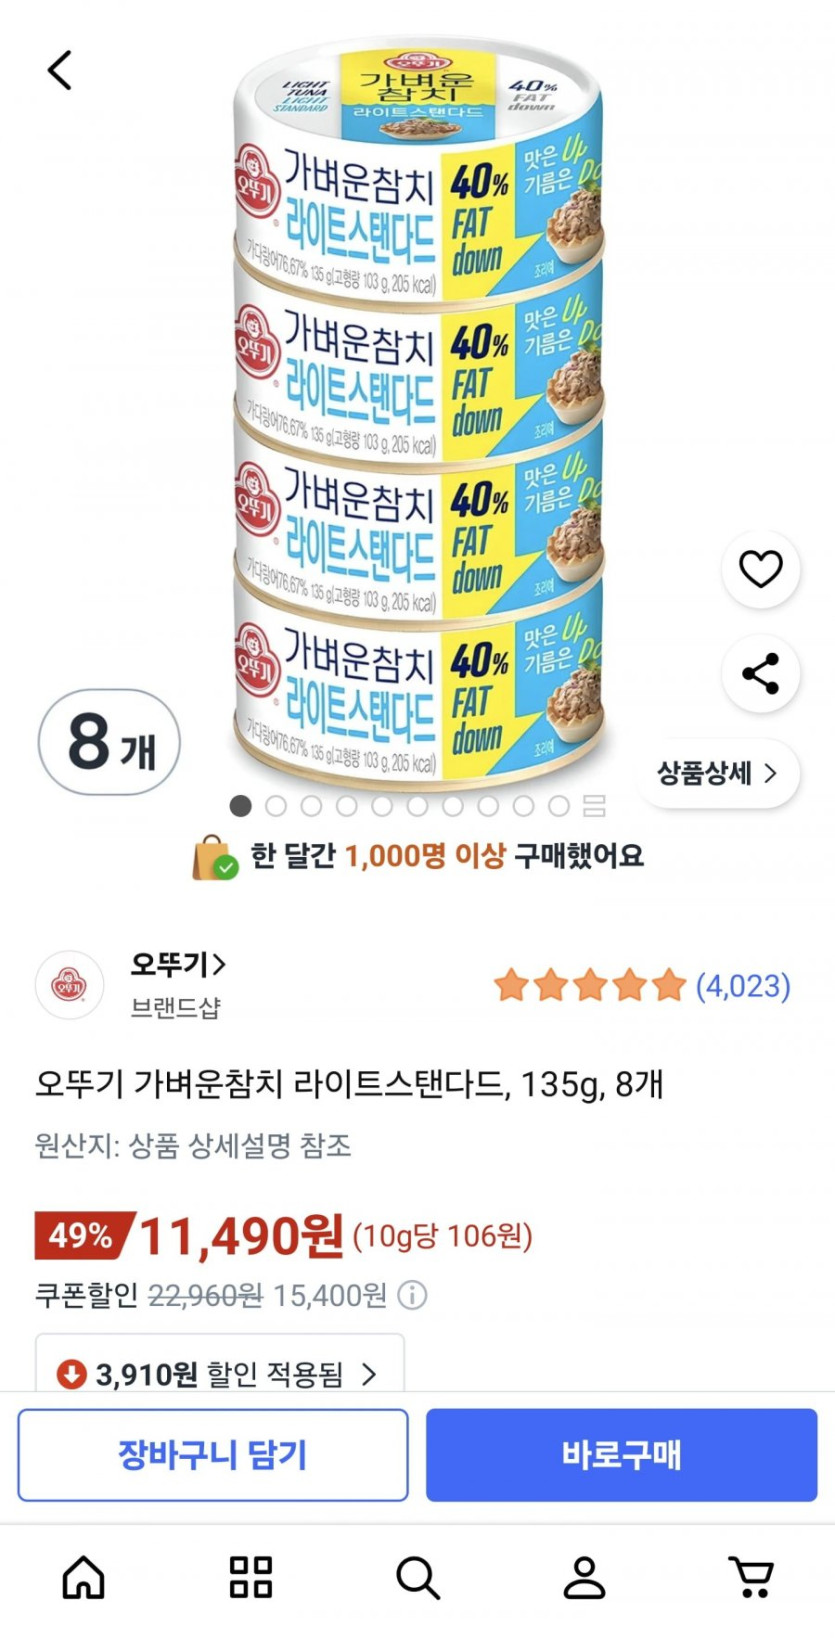Screen dimensions: 835x1638
Task: Open the shopping cart icon
Action: coord(751,1578)
